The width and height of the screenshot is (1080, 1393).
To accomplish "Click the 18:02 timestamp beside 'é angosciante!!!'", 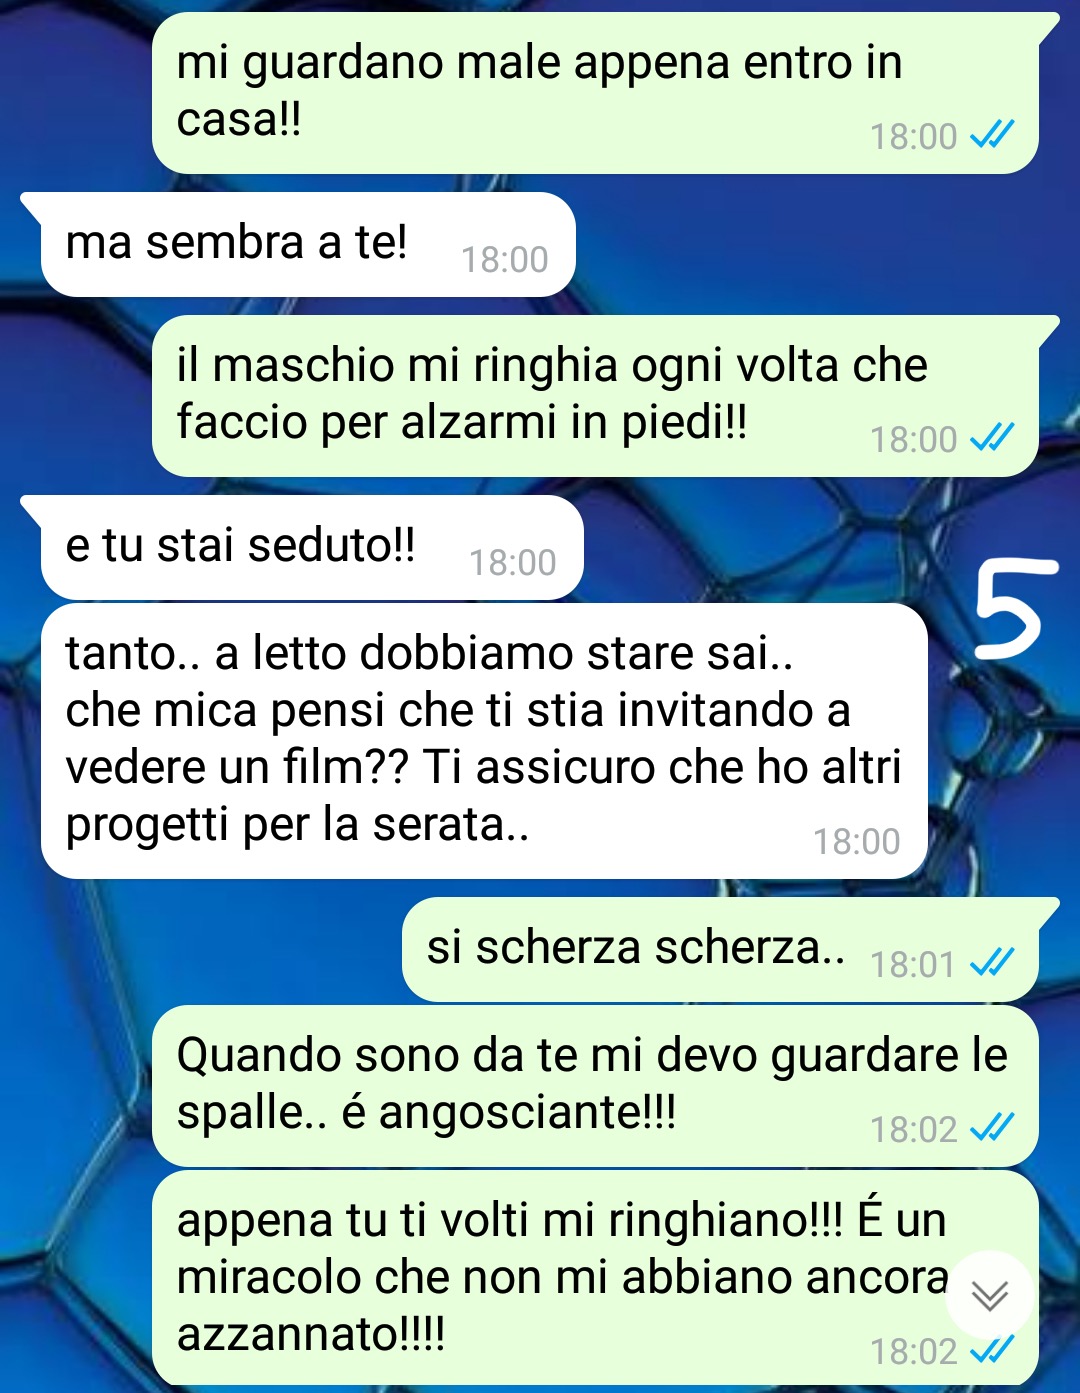I will click(913, 1129).
